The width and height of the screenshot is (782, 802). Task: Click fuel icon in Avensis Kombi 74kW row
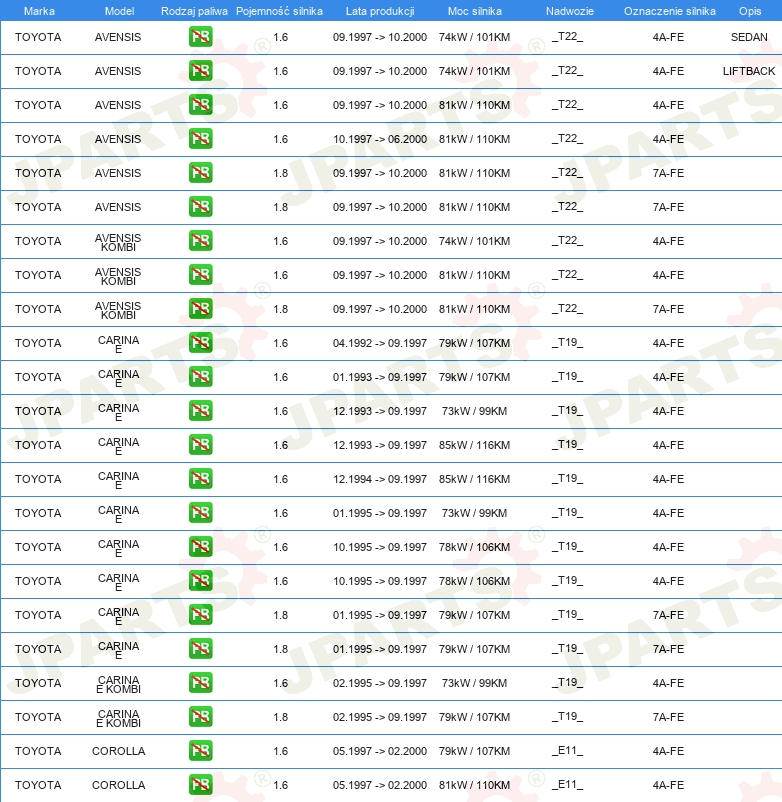[200, 240]
